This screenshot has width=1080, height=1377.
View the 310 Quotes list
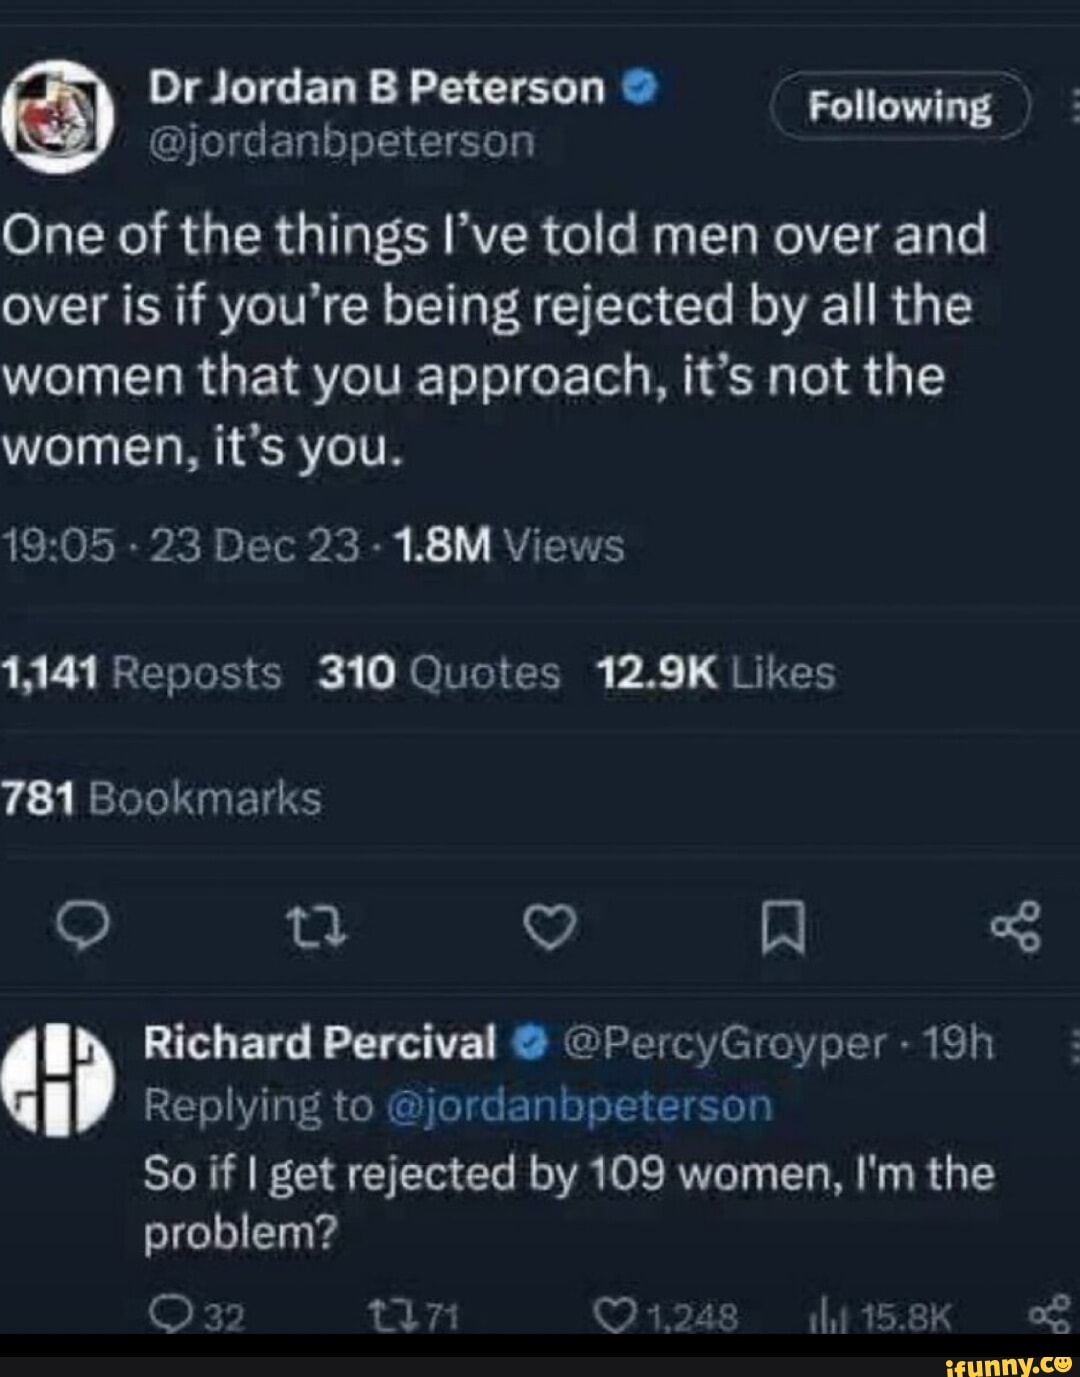tap(439, 673)
